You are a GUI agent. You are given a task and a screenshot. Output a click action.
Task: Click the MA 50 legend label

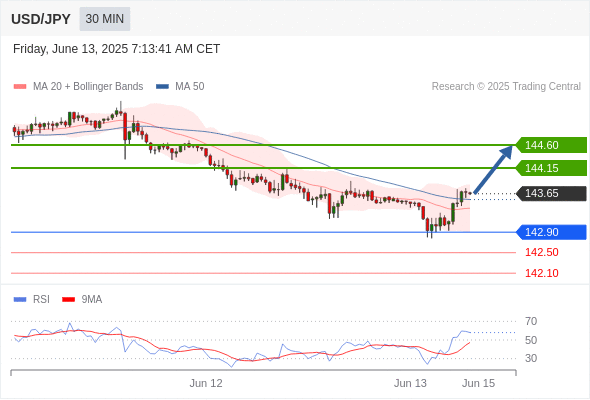coord(190,87)
